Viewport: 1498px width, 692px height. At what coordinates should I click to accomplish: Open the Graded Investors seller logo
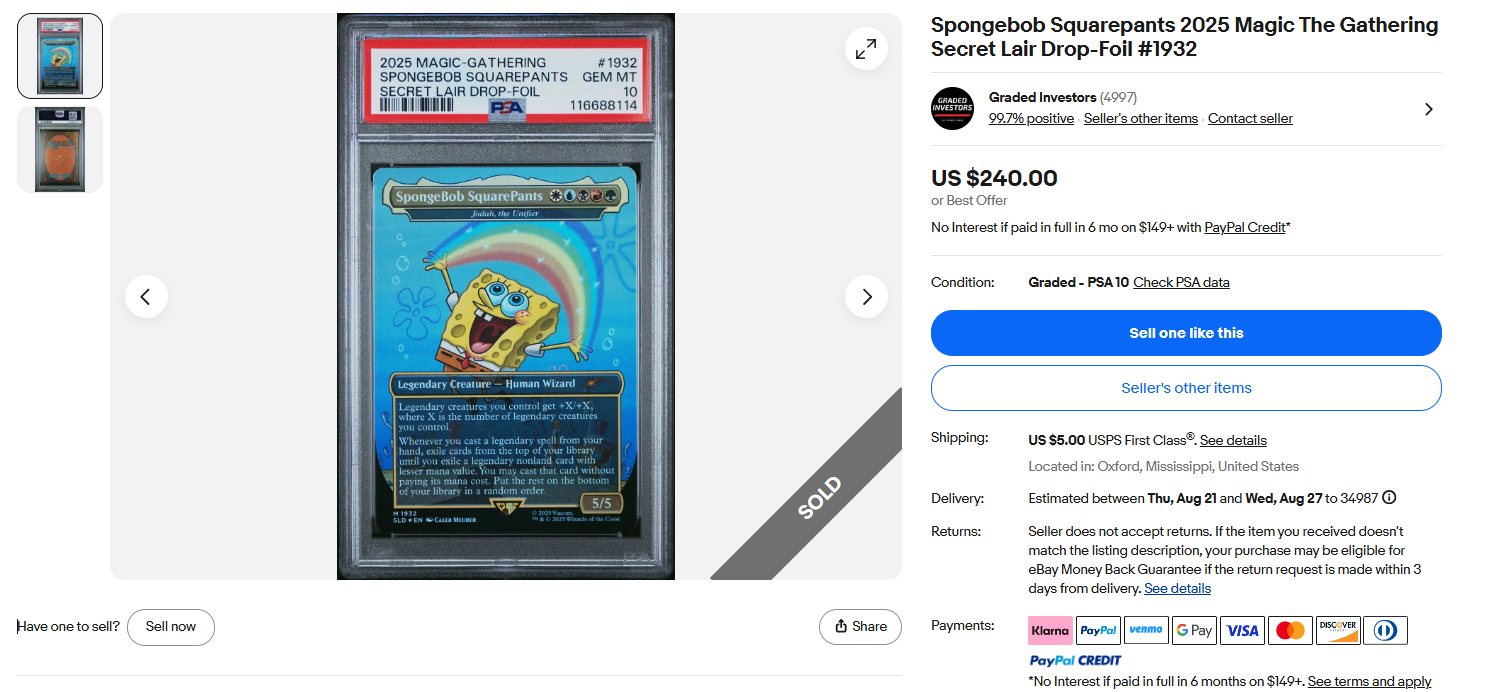point(952,109)
